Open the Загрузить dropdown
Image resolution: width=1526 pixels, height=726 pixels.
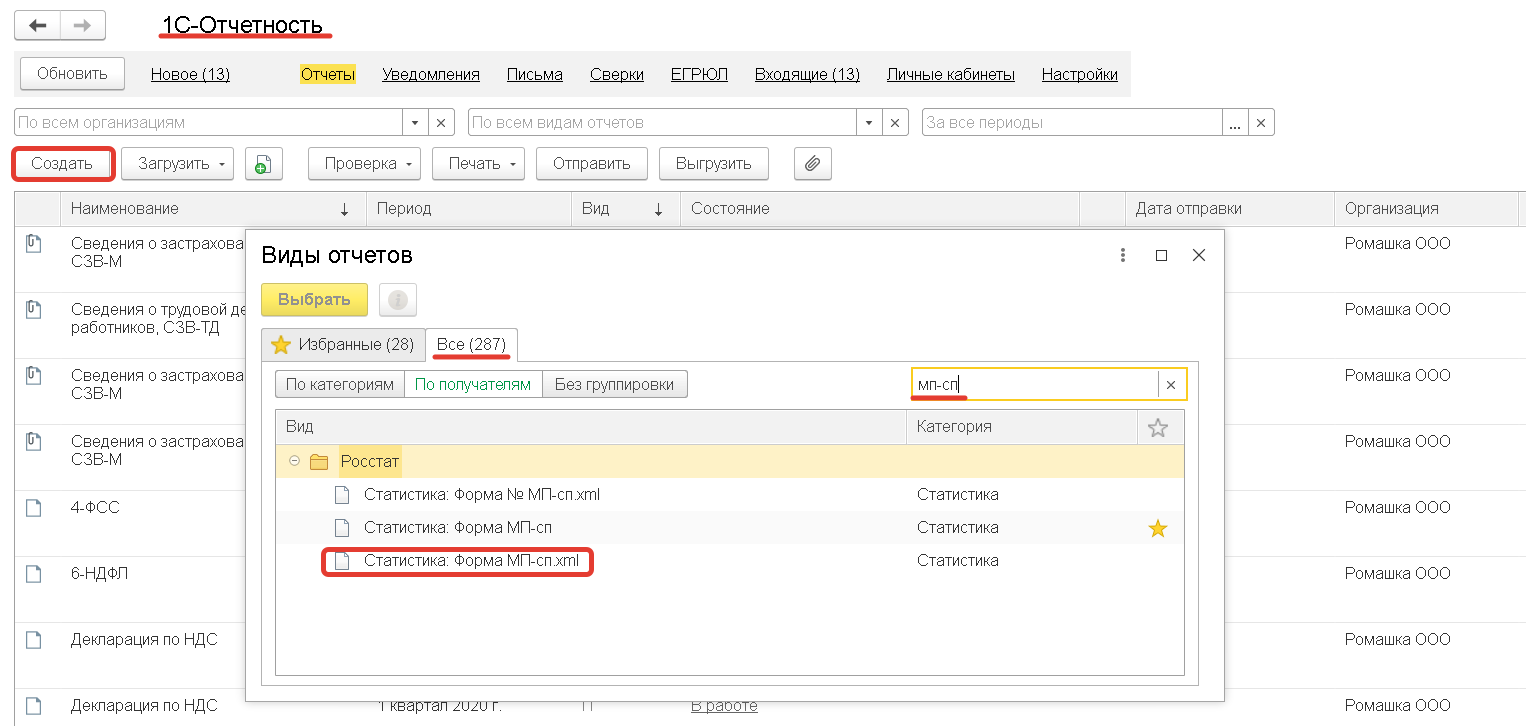coord(177,164)
